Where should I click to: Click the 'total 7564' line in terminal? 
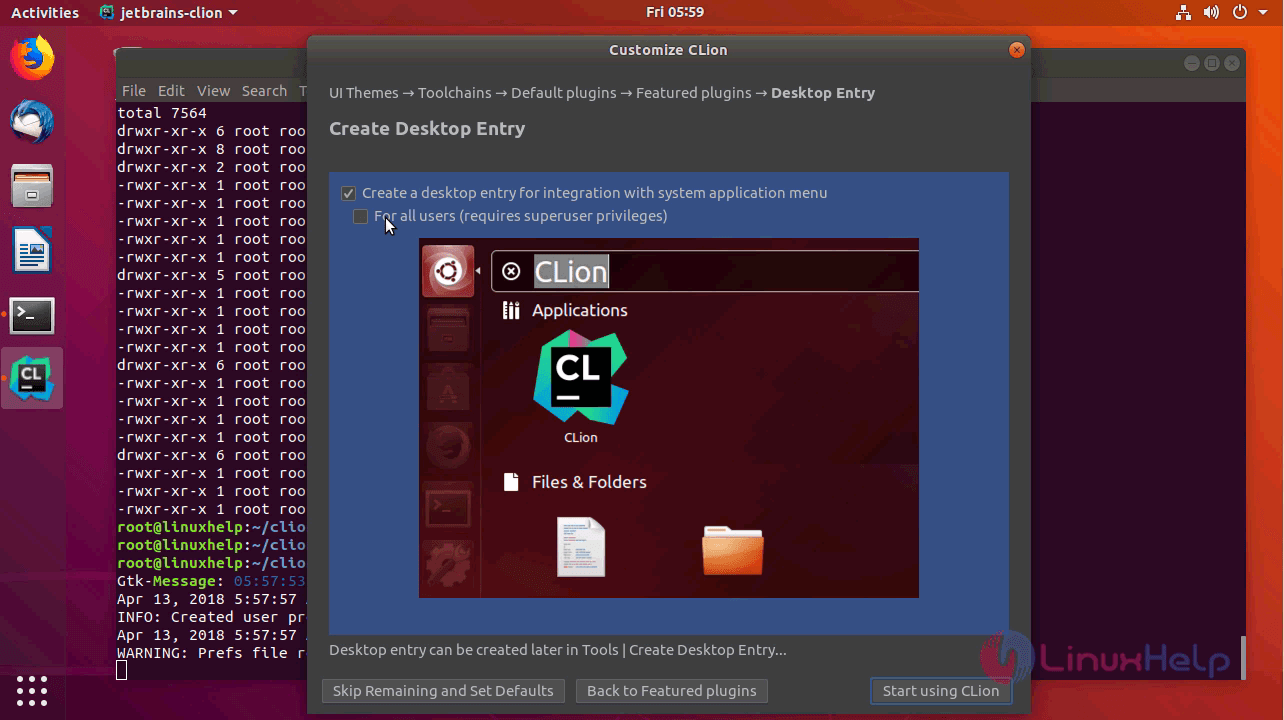tap(162, 113)
